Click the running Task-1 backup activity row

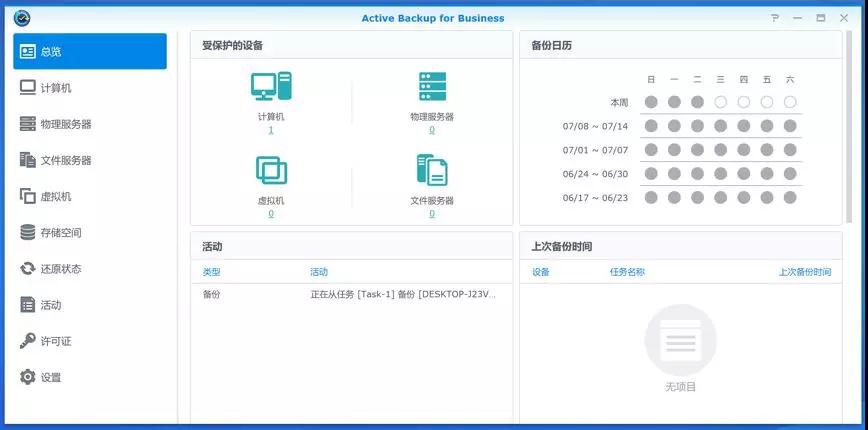350,294
